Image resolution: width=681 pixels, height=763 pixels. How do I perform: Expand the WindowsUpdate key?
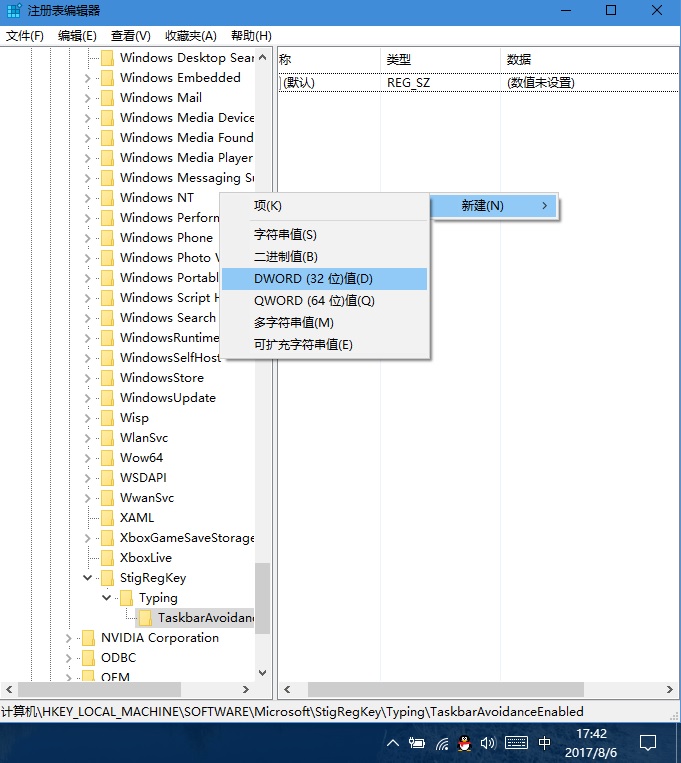[87, 398]
